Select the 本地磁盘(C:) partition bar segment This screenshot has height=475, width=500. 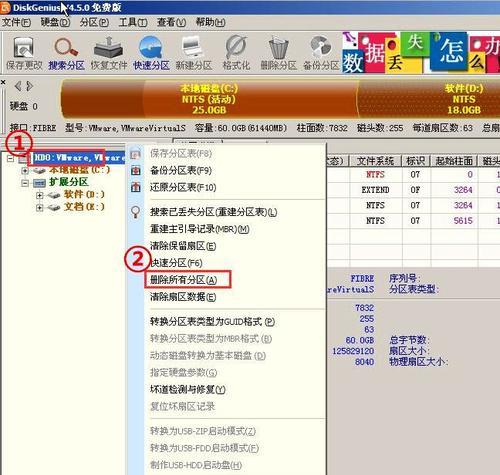209,99
